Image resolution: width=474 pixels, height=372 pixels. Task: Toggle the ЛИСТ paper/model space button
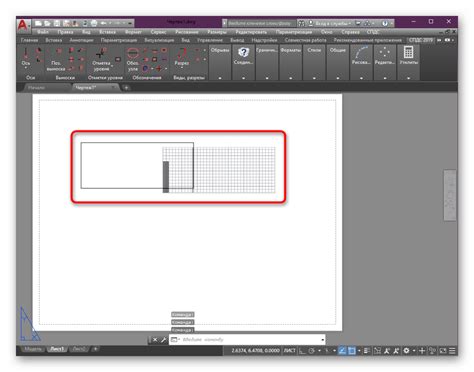pyautogui.click(x=290, y=351)
